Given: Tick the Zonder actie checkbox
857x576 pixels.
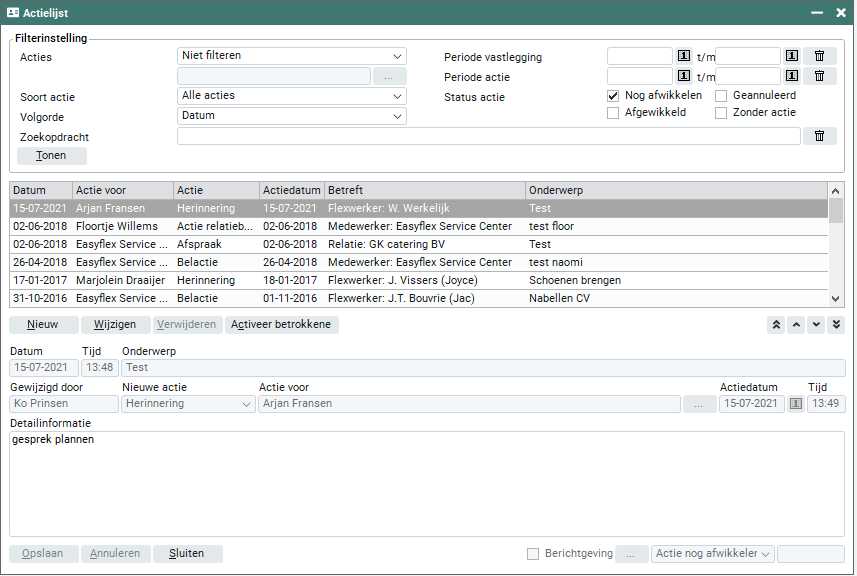Looking at the screenshot, I should (721, 113).
